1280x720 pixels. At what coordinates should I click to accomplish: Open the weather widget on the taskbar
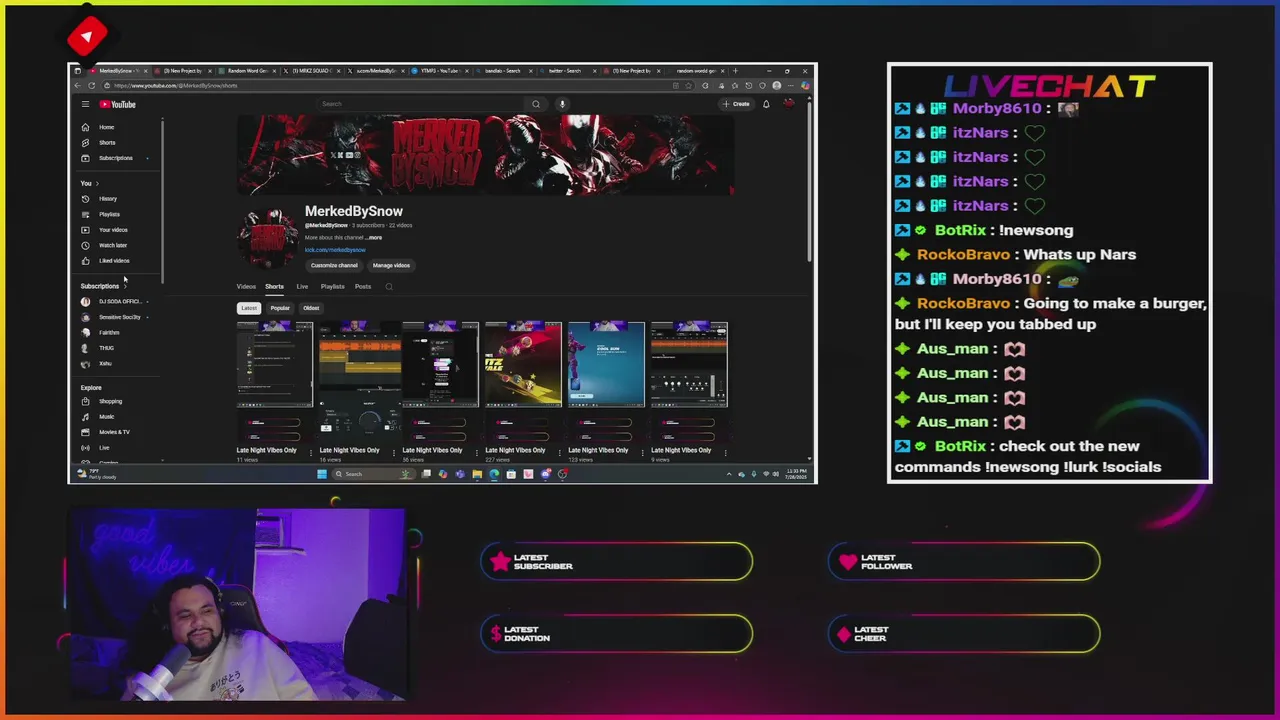click(97, 474)
